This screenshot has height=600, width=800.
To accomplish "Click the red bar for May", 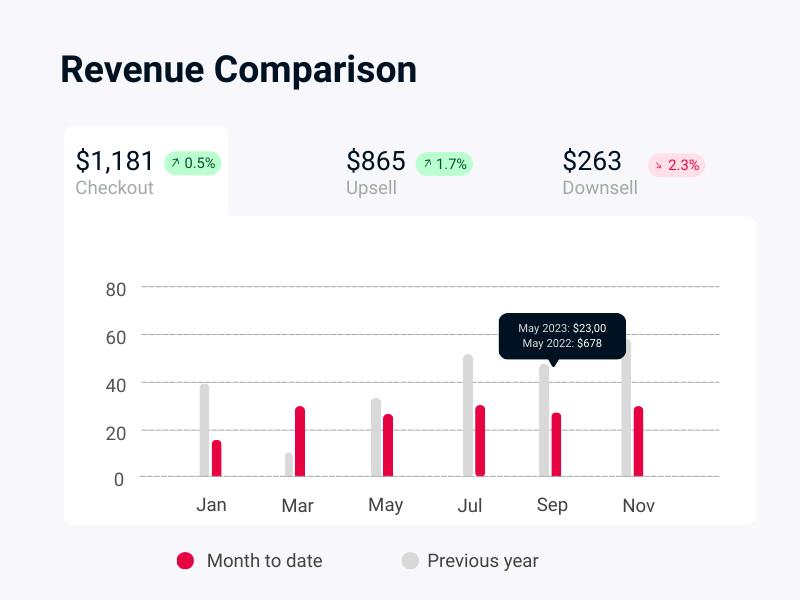I will [388, 445].
